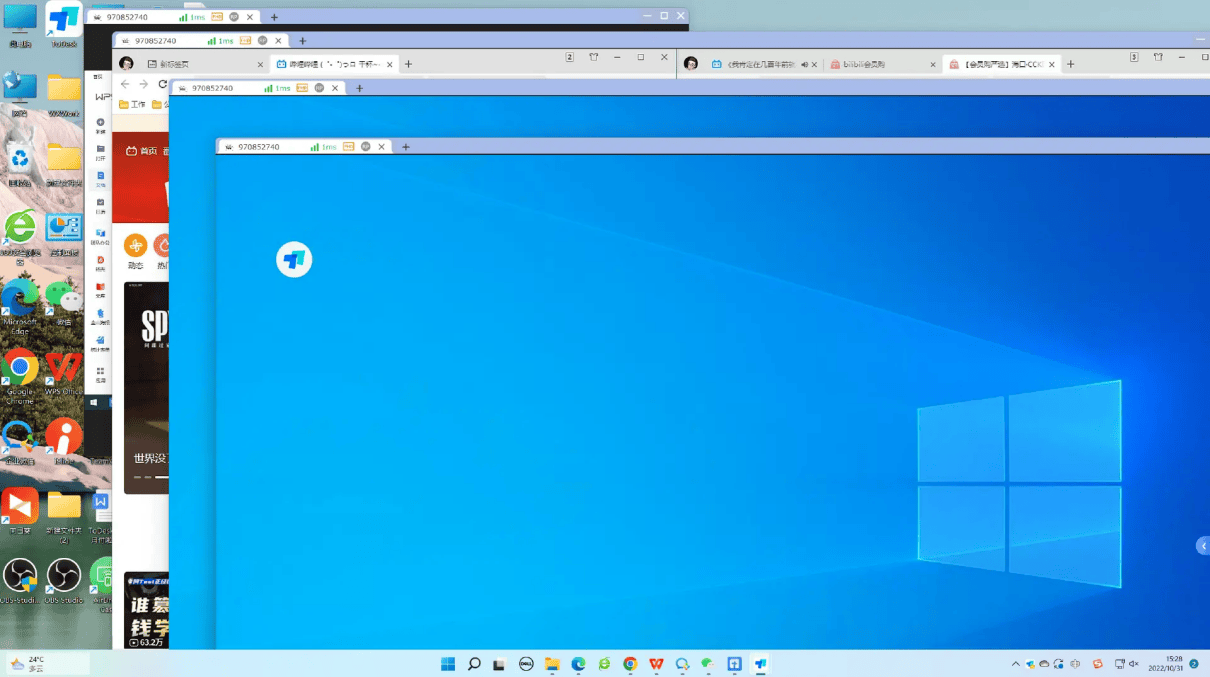Open the Google Chrome desktop shortcut
The width and height of the screenshot is (1210, 677).
click(20, 368)
